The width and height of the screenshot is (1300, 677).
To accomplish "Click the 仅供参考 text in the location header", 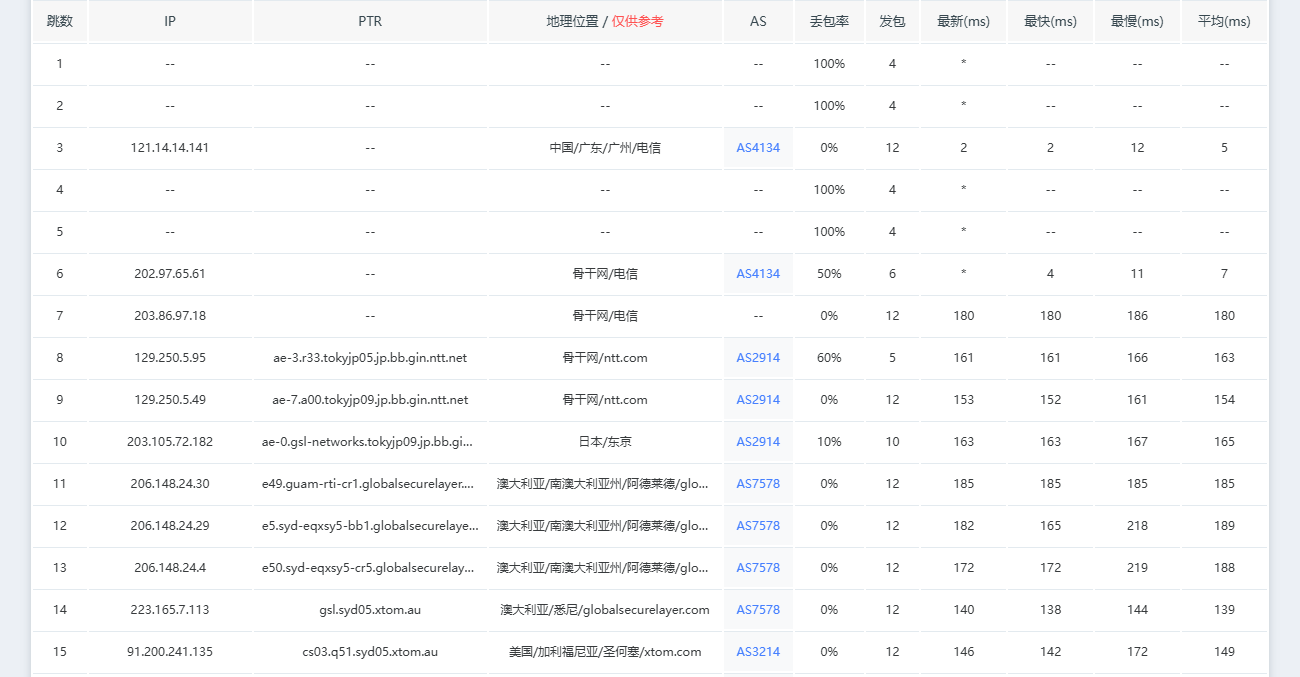I will pyautogui.click(x=637, y=21).
